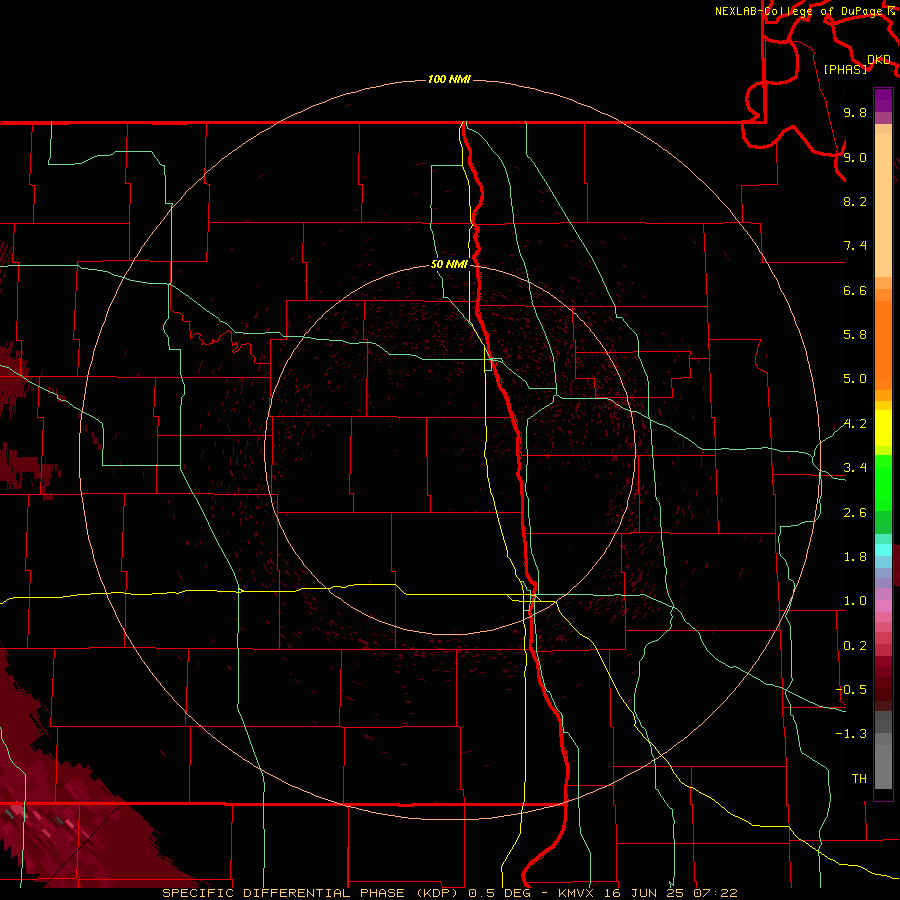900x900 pixels.
Task: Click the 50 NMI range ring label
Action: pos(449,264)
